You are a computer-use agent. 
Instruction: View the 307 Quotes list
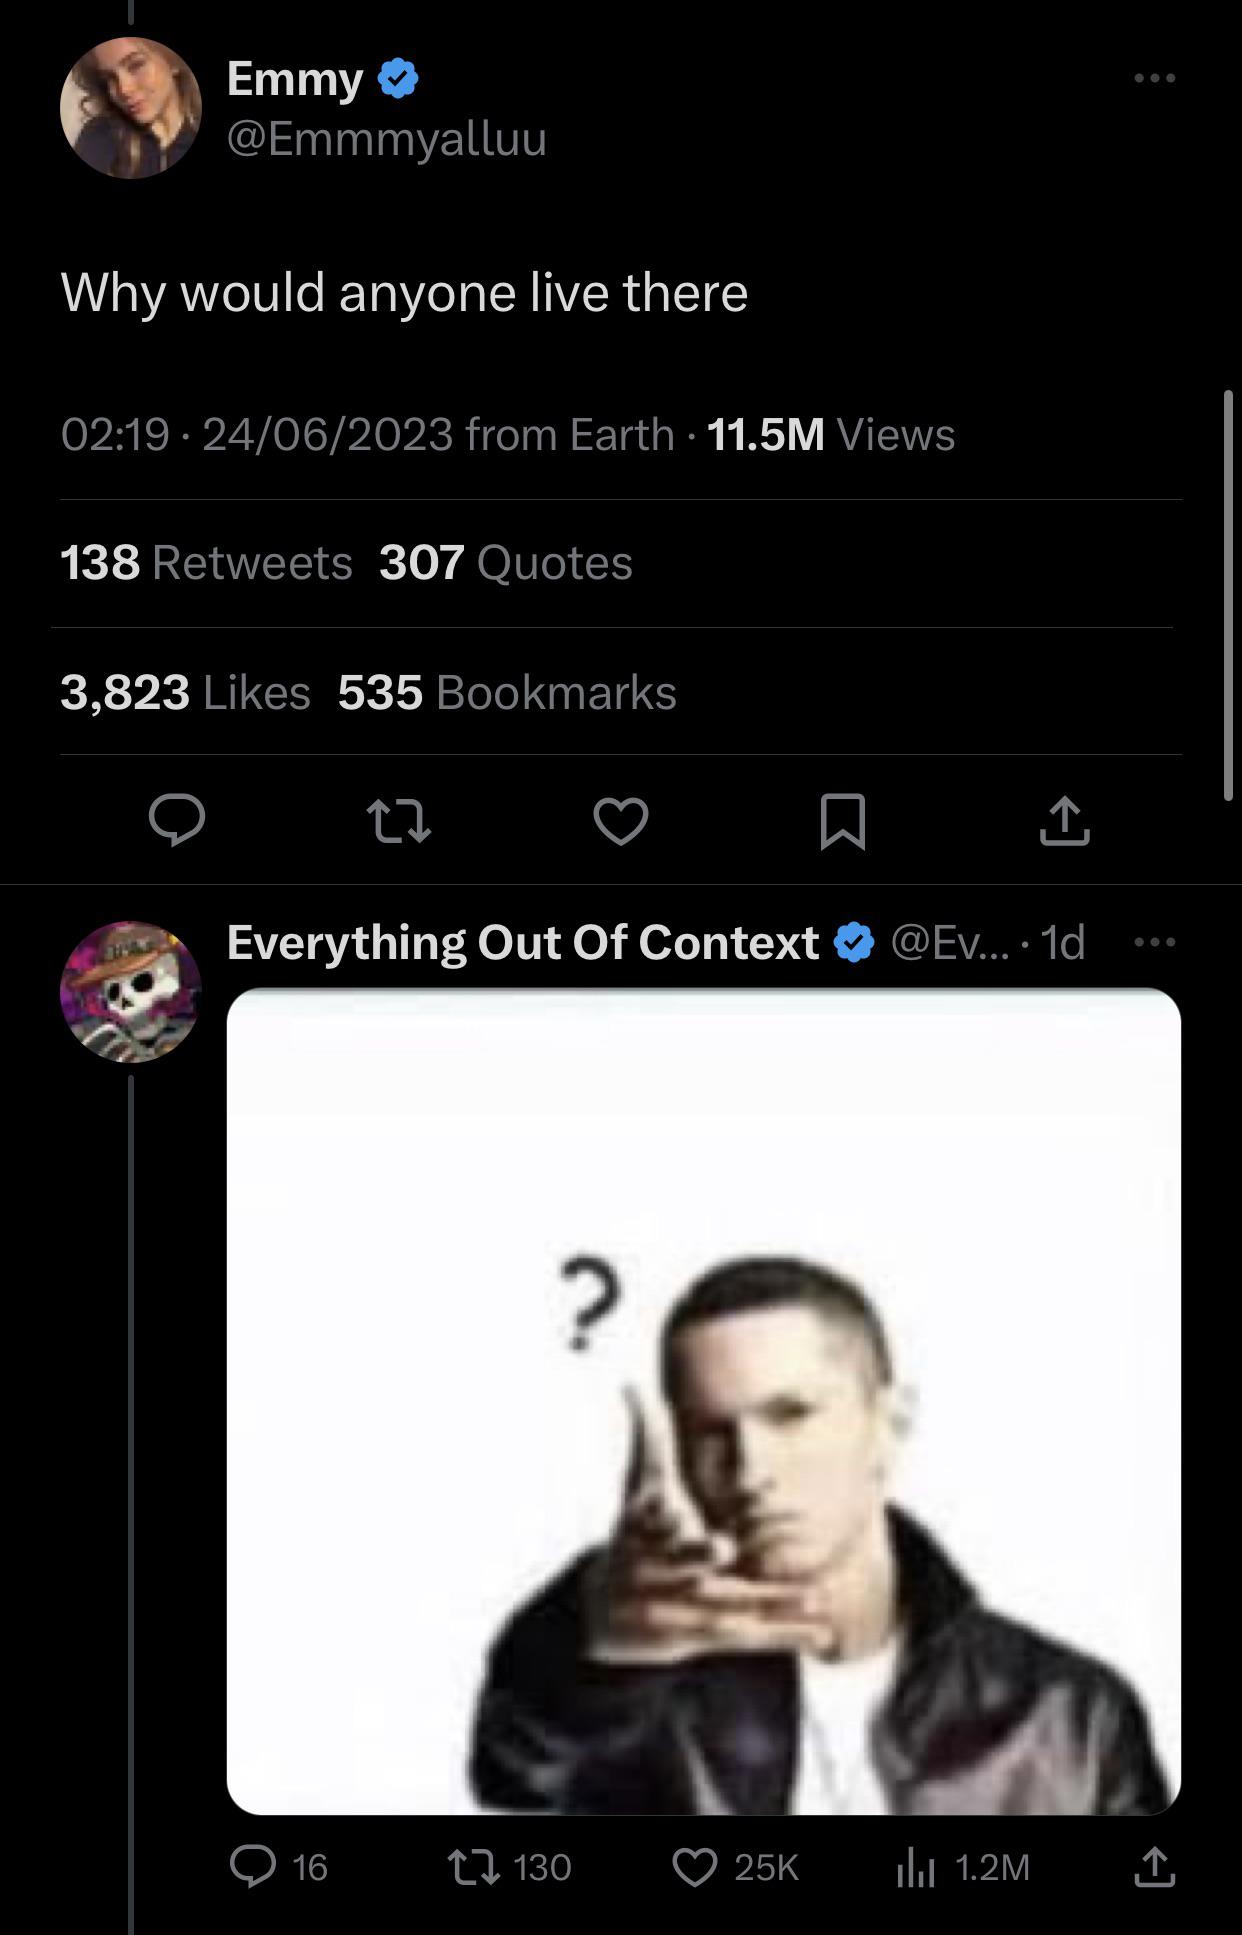[x=506, y=563]
